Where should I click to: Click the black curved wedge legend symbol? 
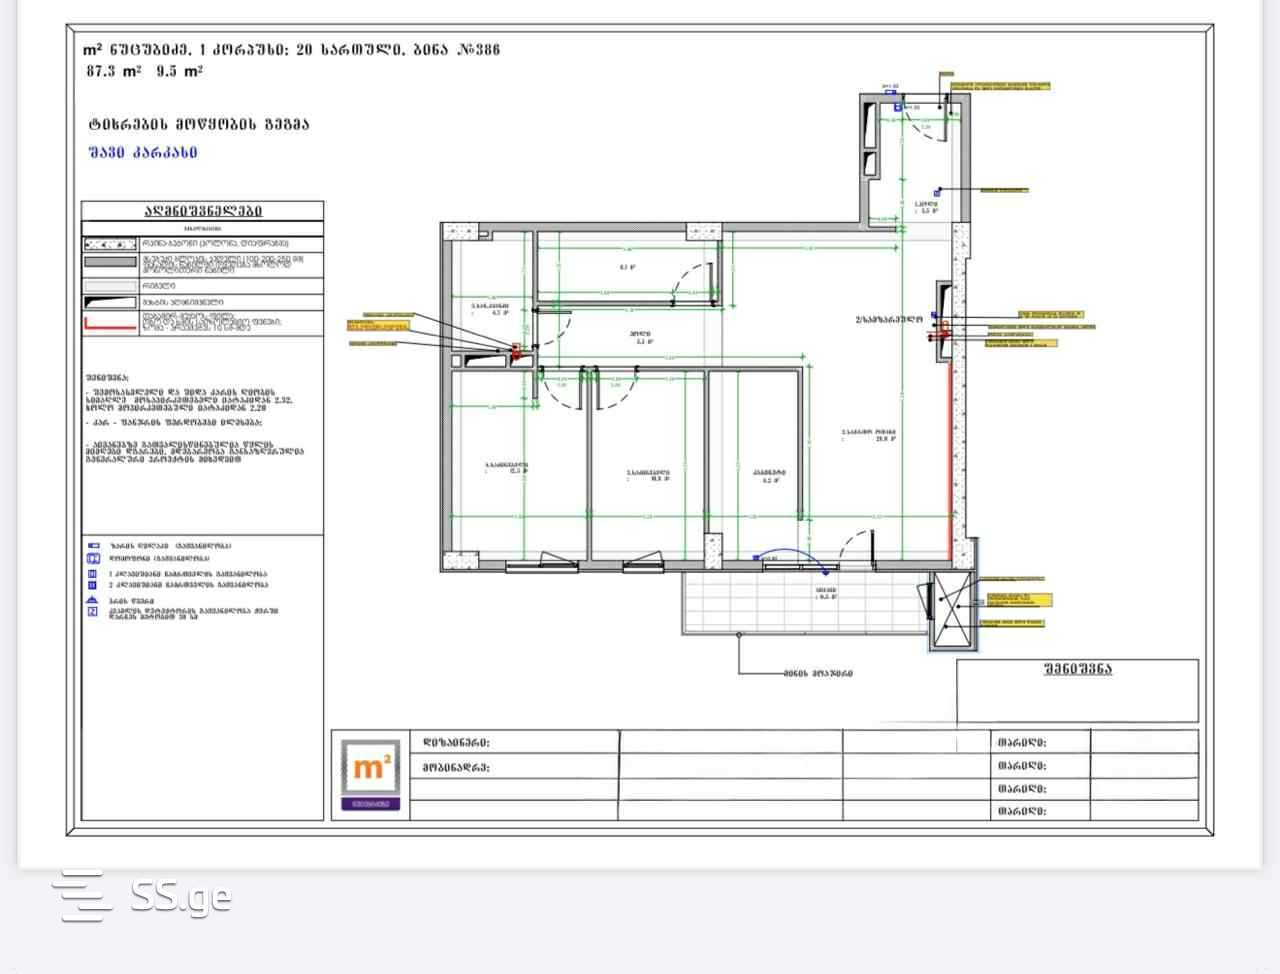[x=110, y=301]
